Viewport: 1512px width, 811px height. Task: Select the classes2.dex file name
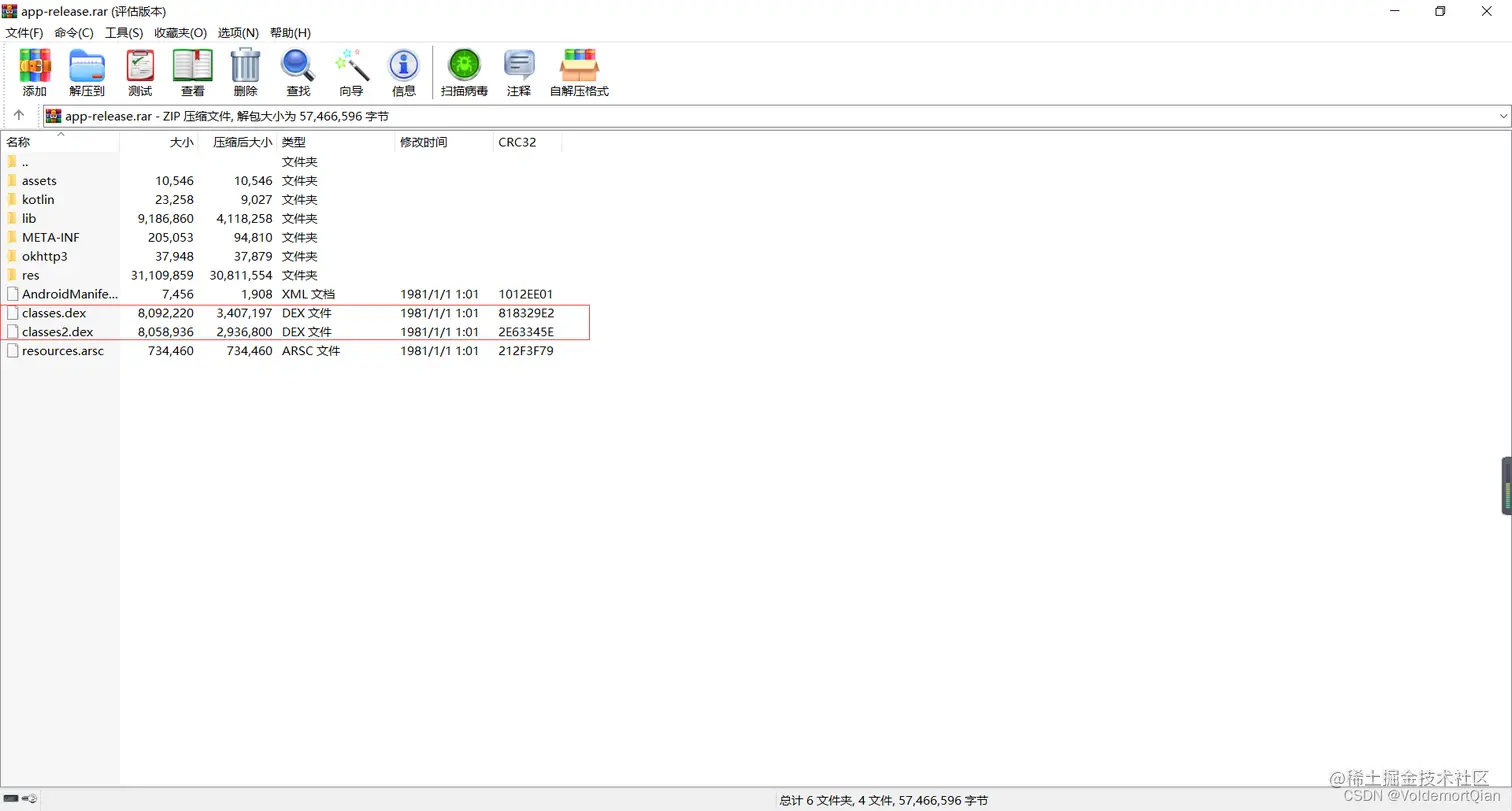click(x=58, y=332)
